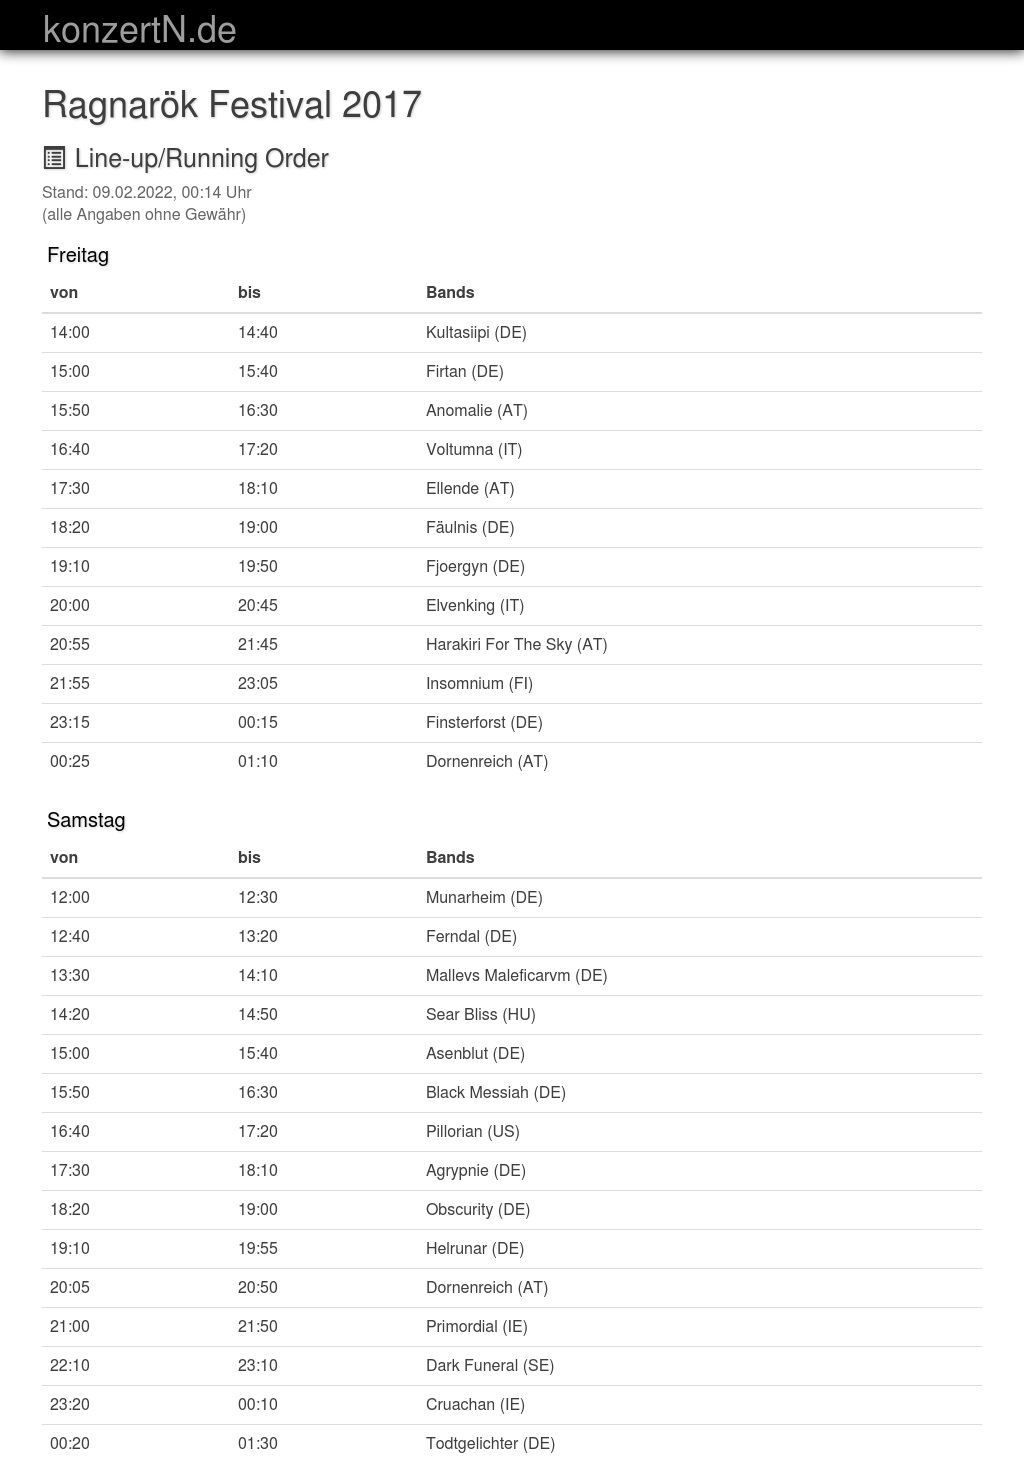This screenshot has height=1483, width=1024.
Task: Click Elvenking (IT) in Friday's lineup
Action: (x=475, y=605)
